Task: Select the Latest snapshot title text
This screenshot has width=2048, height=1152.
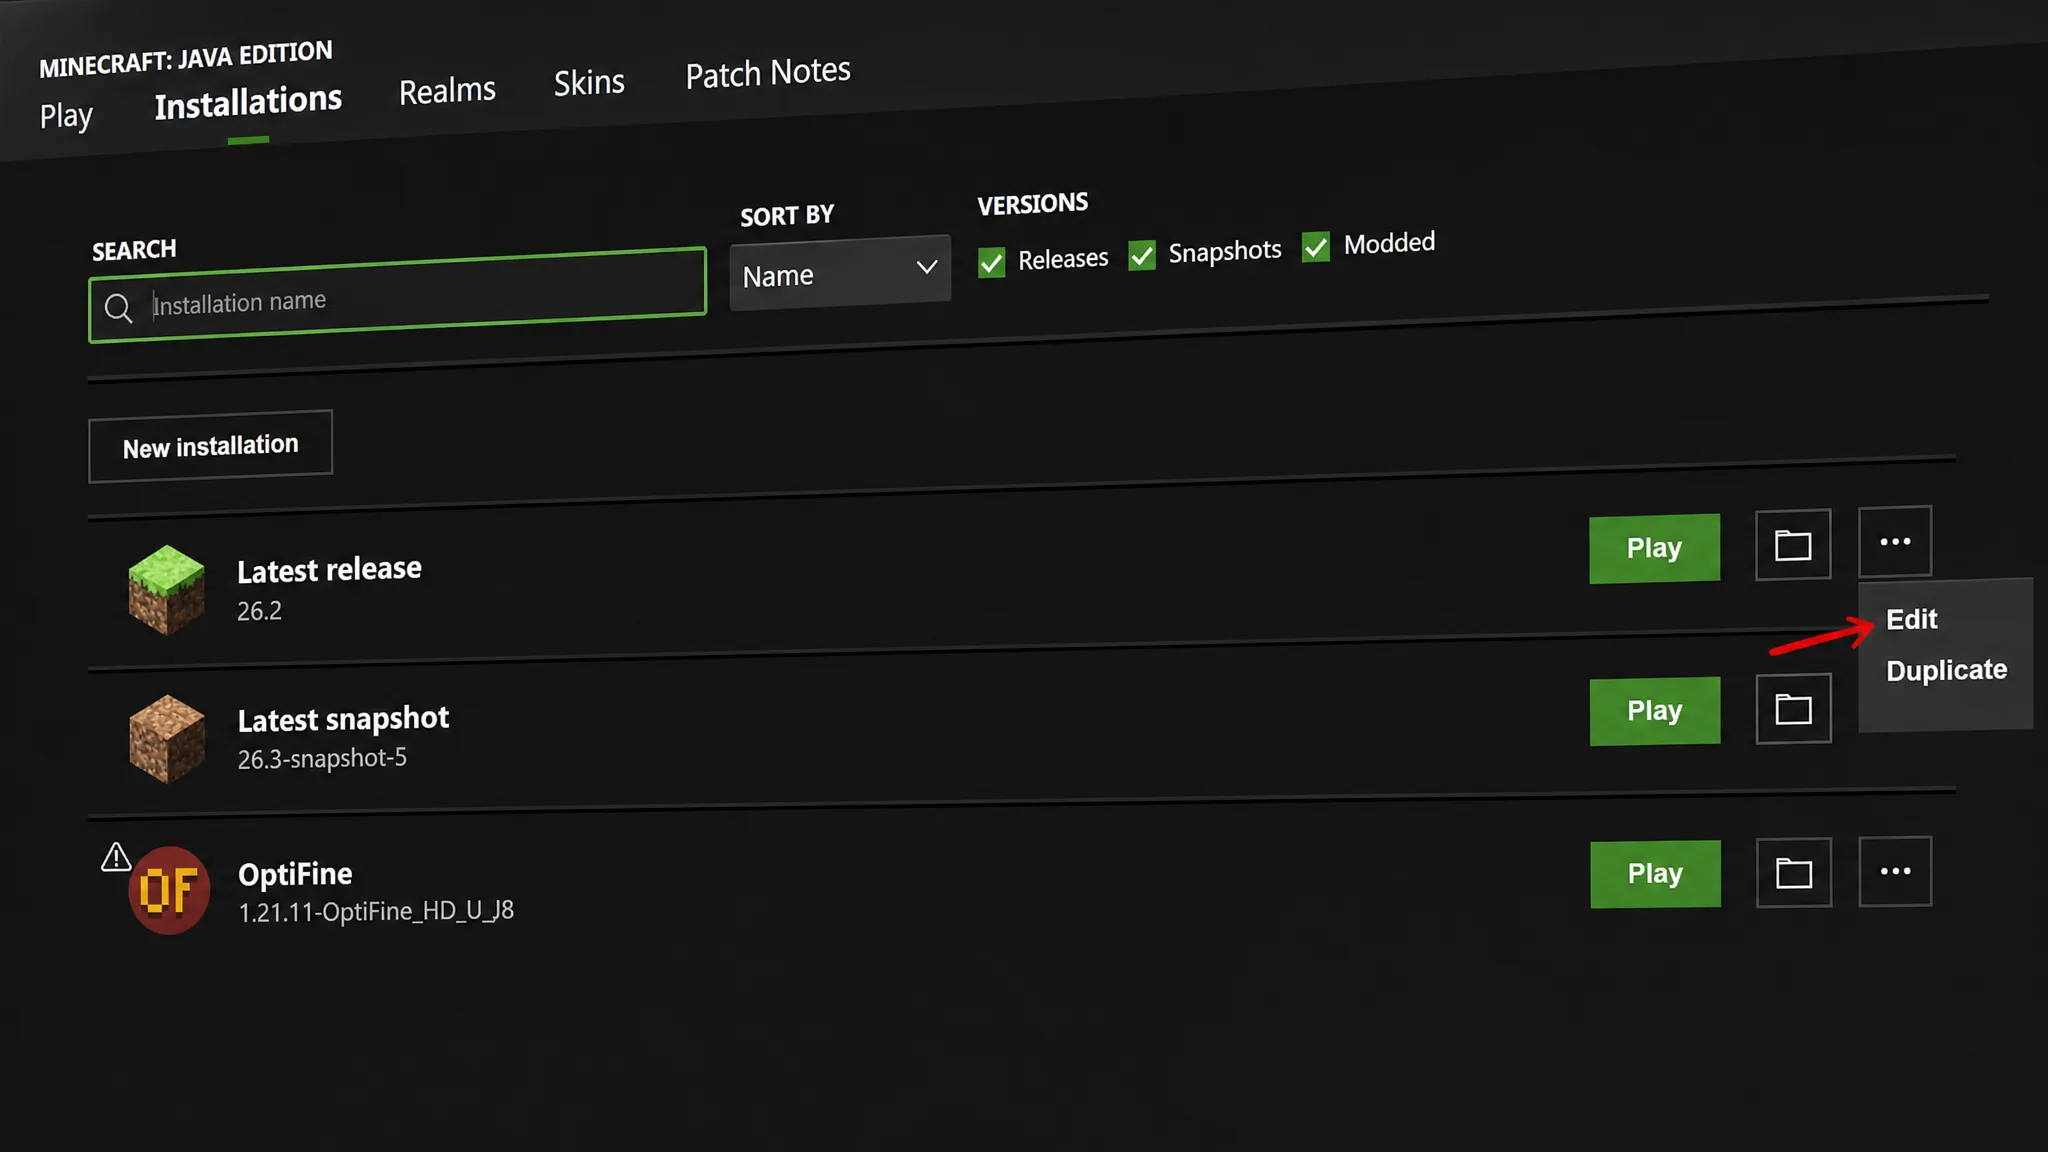Action: pyautogui.click(x=343, y=719)
